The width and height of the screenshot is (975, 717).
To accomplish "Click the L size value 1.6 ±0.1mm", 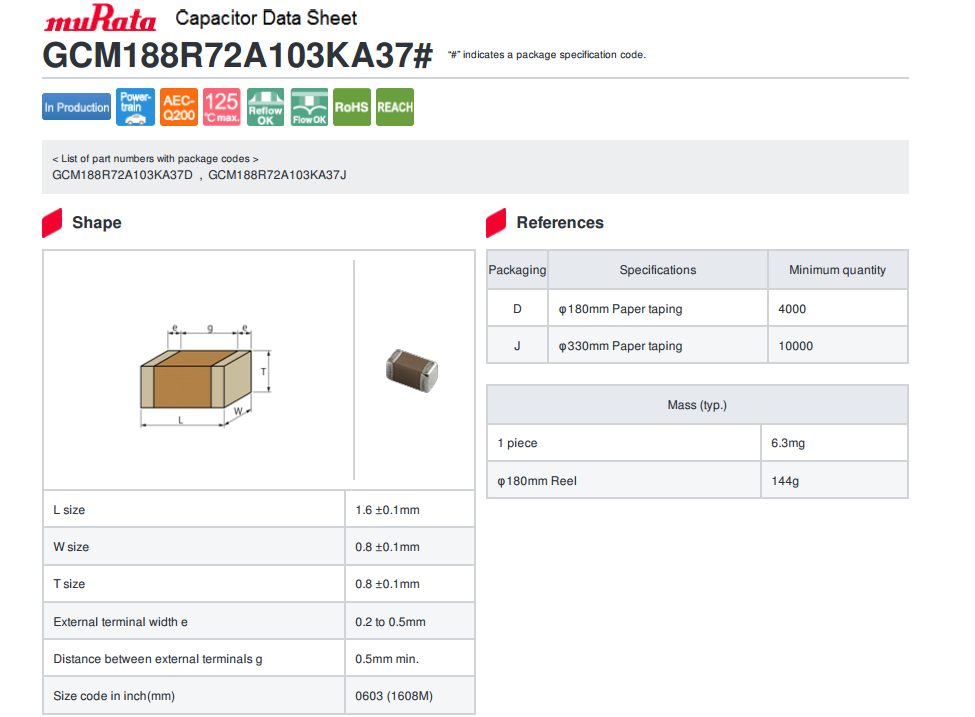I will (x=387, y=510).
